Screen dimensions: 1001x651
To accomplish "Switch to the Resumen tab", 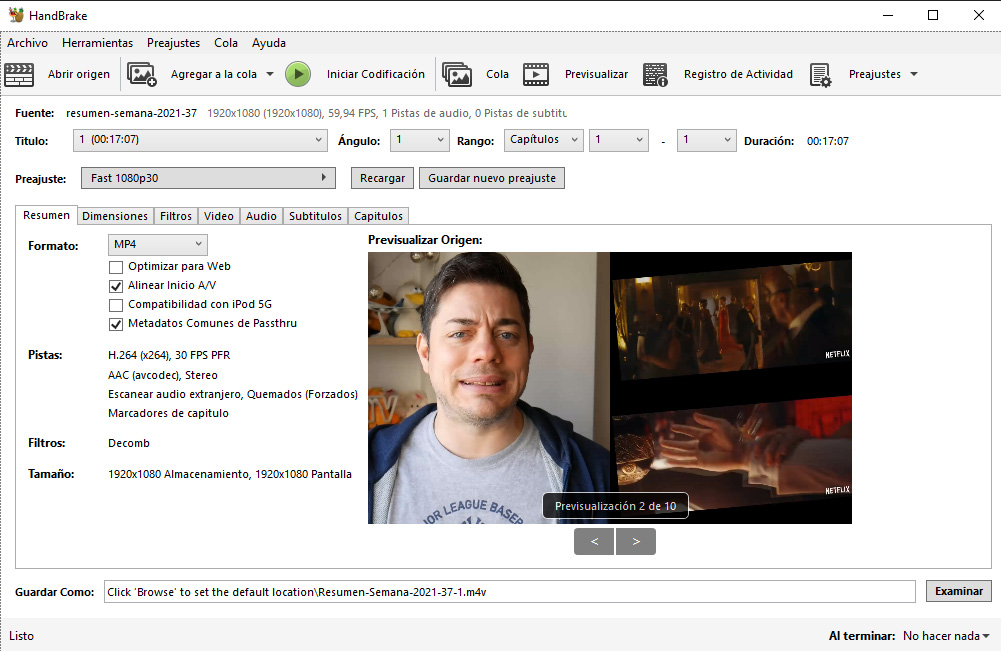I will click(47, 215).
